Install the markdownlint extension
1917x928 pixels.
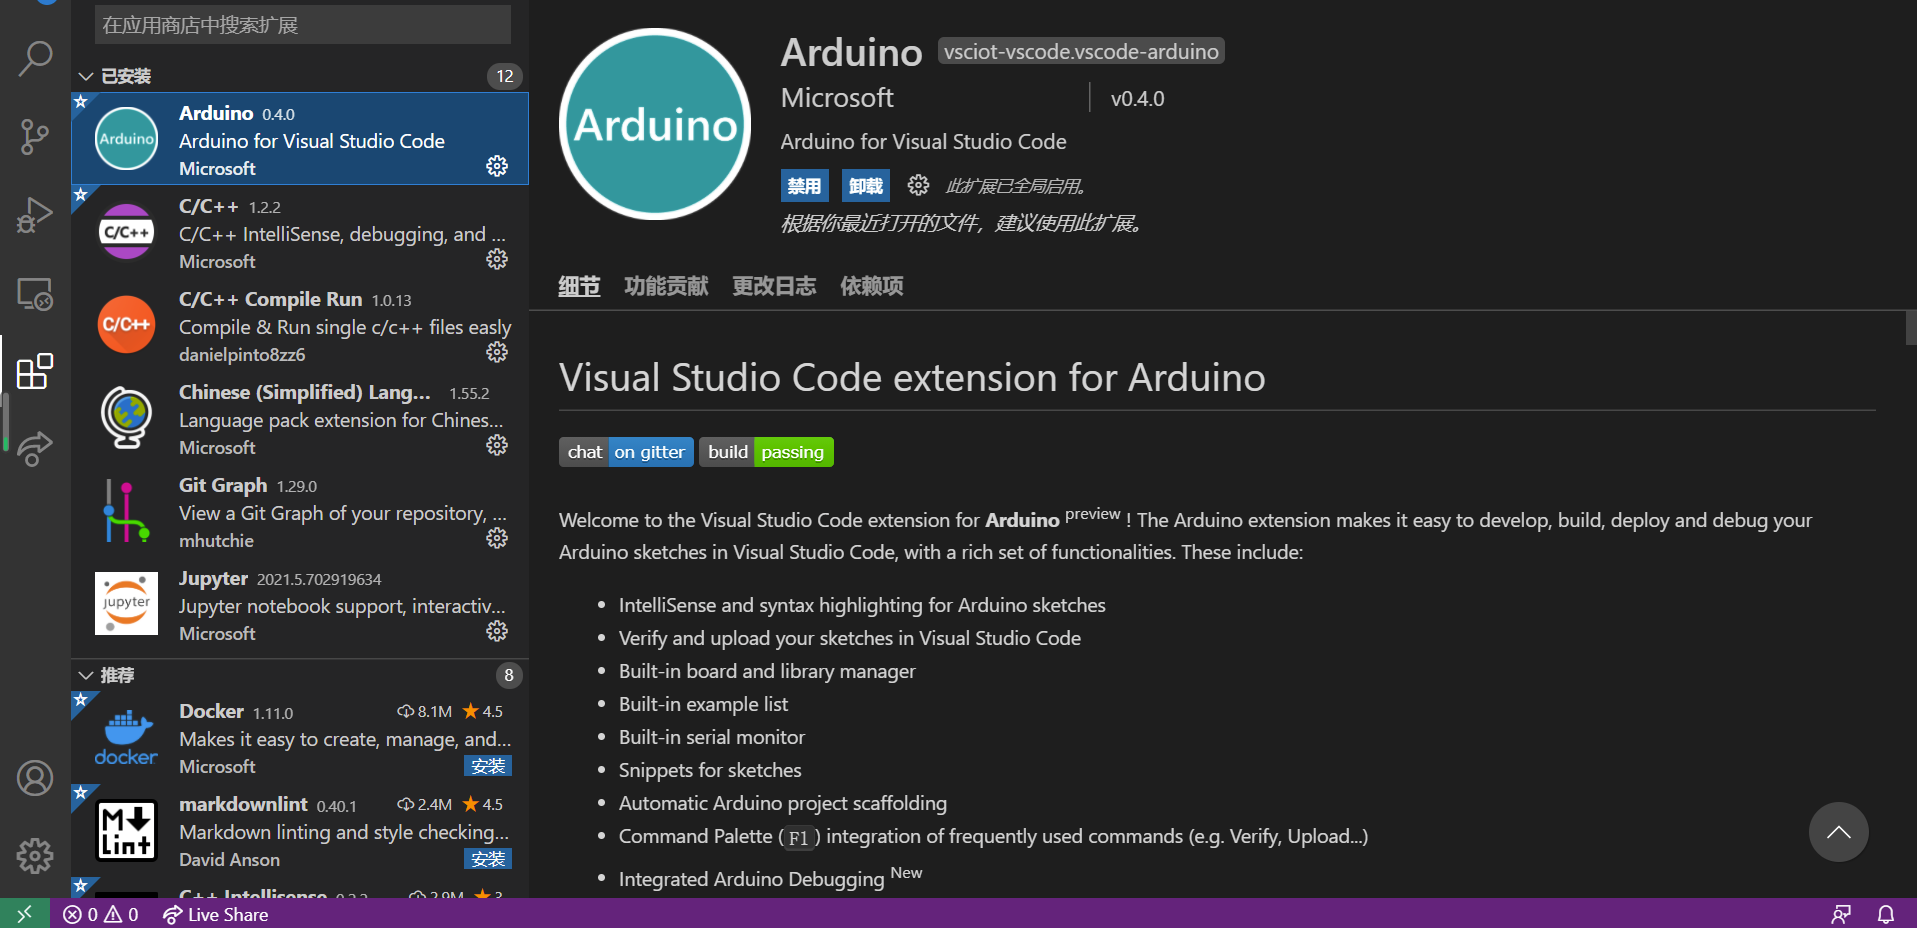(488, 859)
